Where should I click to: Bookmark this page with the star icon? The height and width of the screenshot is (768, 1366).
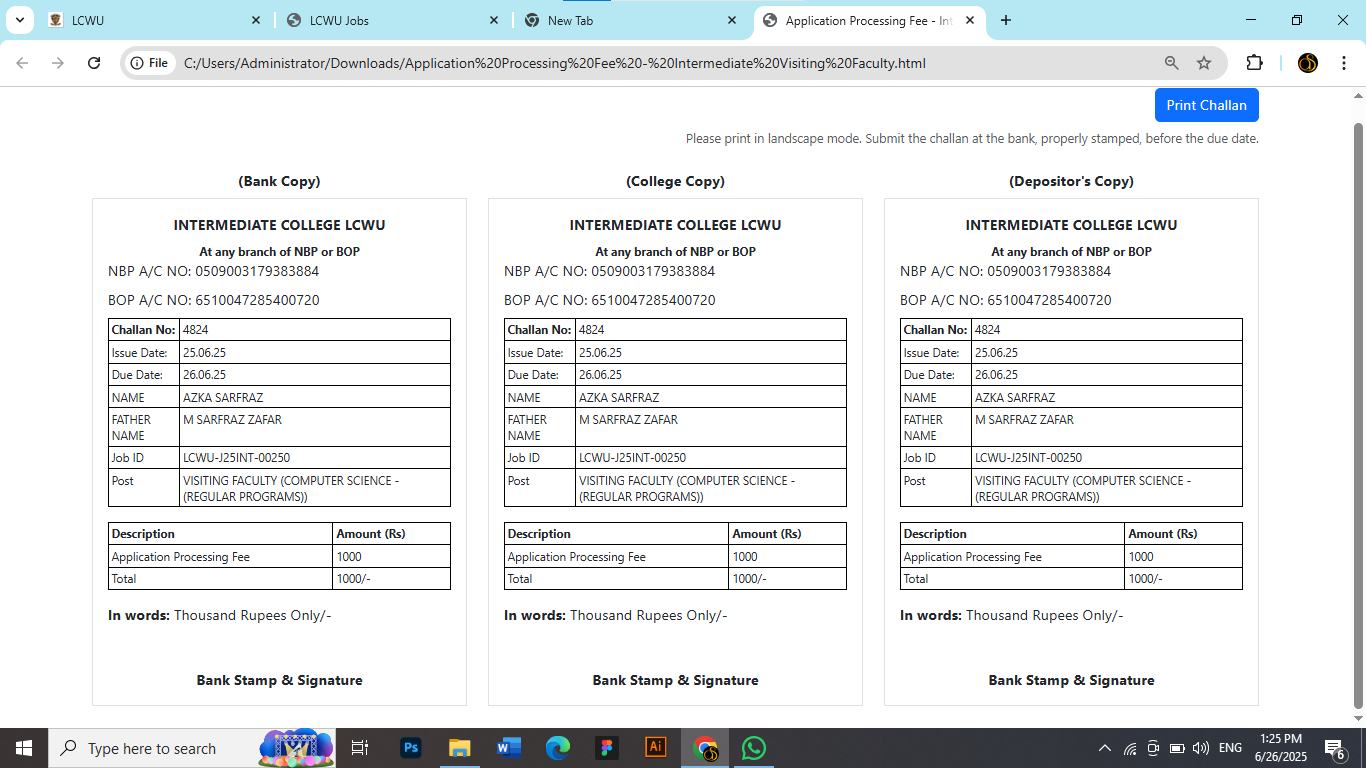pos(1204,63)
